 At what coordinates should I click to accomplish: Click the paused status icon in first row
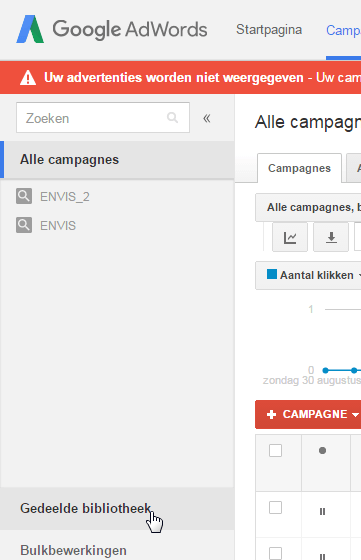[x=322, y=512]
